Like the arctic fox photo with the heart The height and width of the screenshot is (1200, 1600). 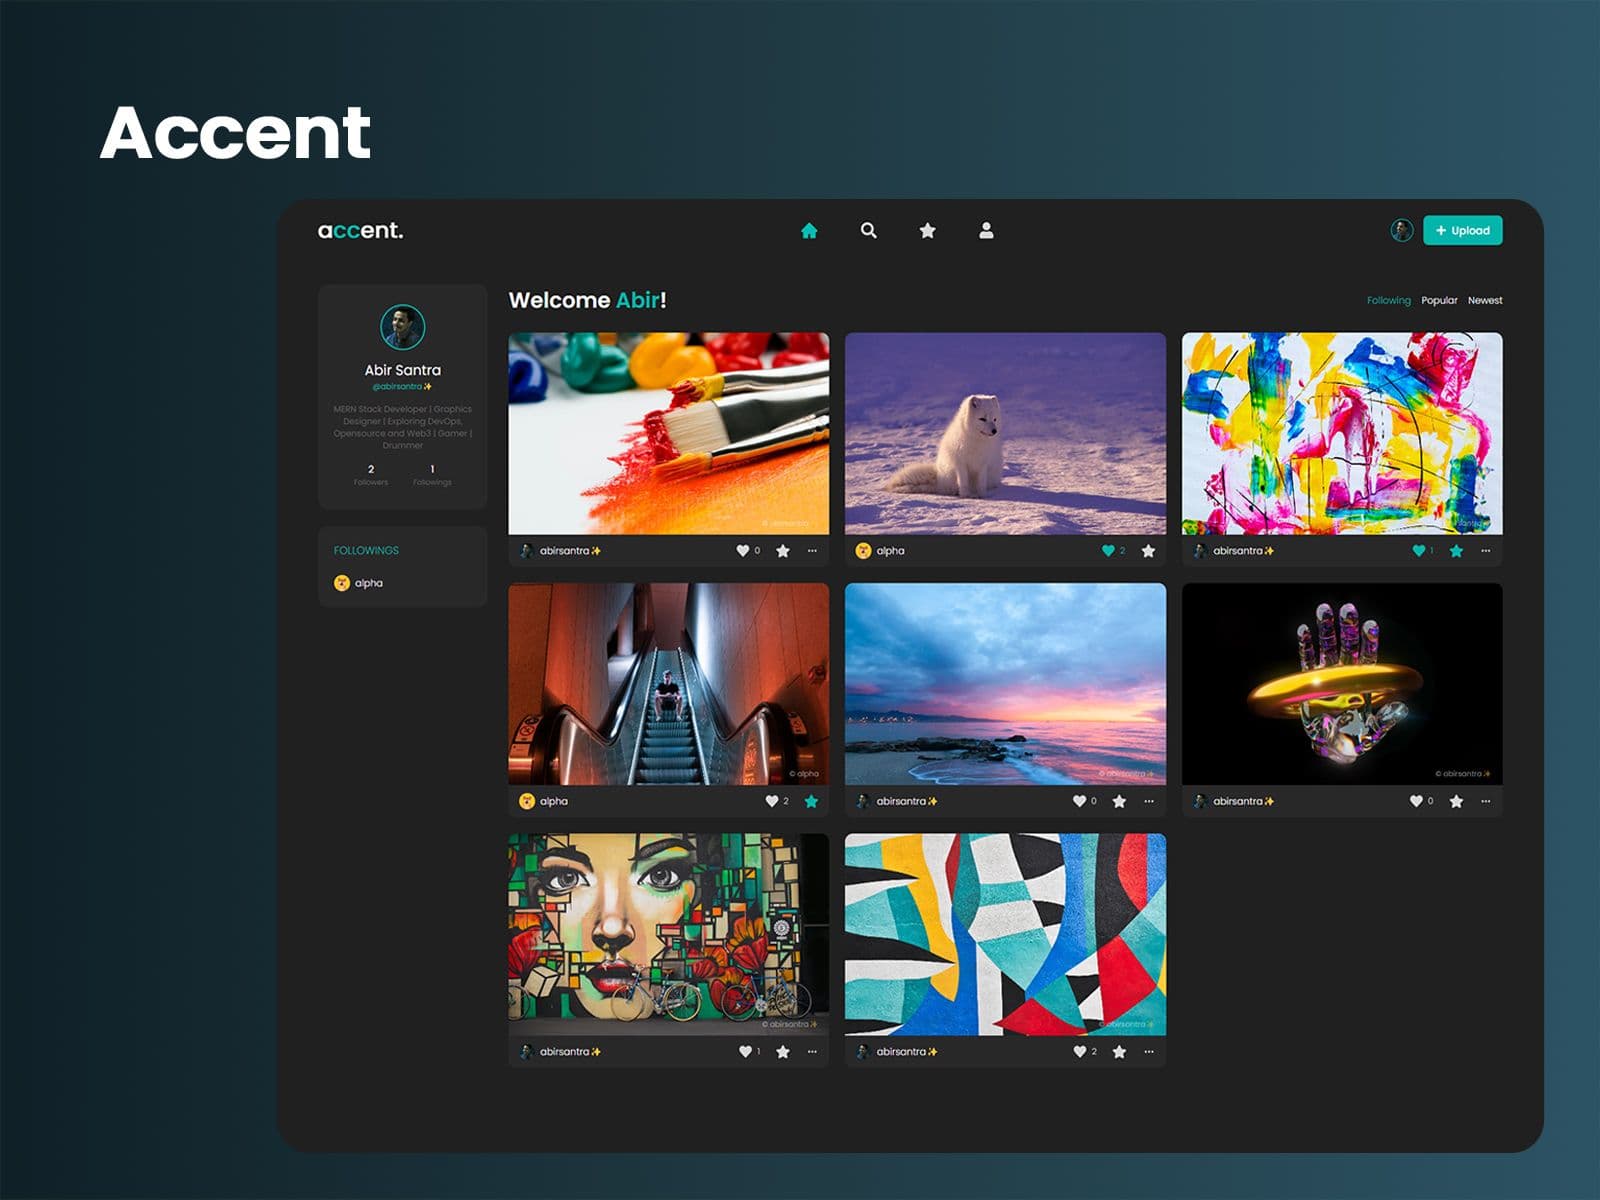1110,549
